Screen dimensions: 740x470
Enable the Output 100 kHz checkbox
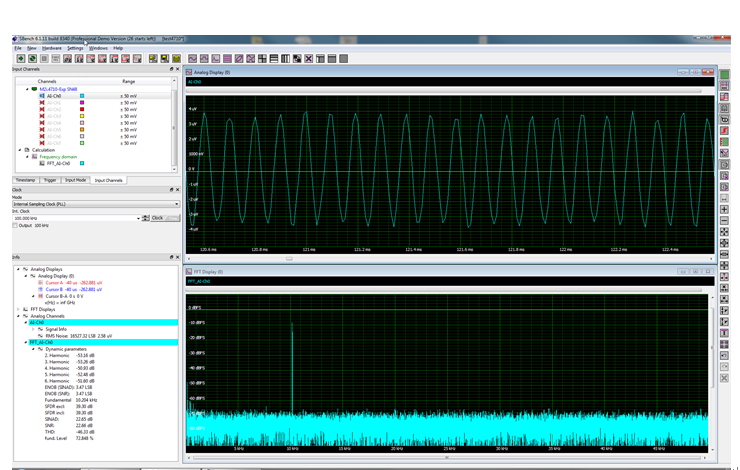tap(15, 226)
